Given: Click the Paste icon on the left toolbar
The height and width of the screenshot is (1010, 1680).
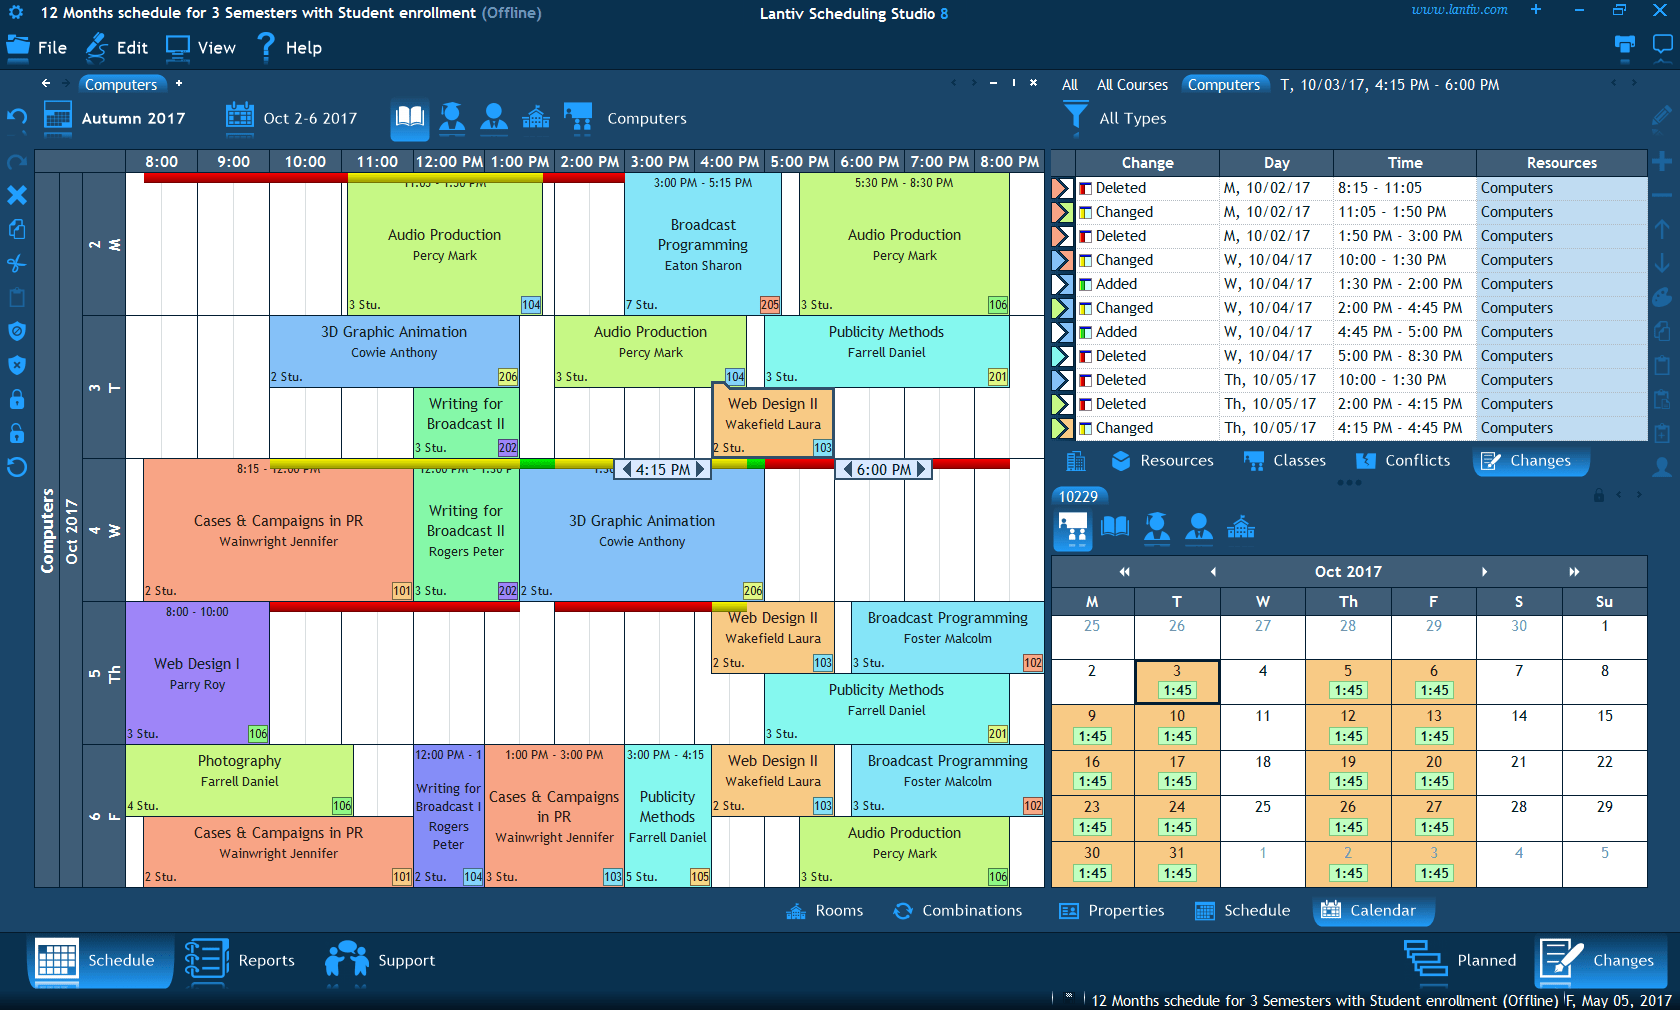Looking at the screenshot, I should point(17,297).
